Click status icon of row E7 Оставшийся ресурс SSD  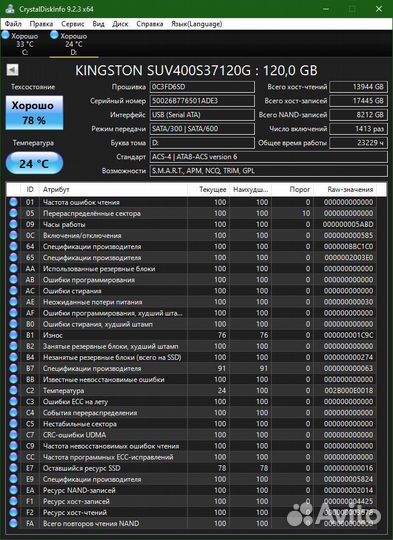tap(13, 468)
